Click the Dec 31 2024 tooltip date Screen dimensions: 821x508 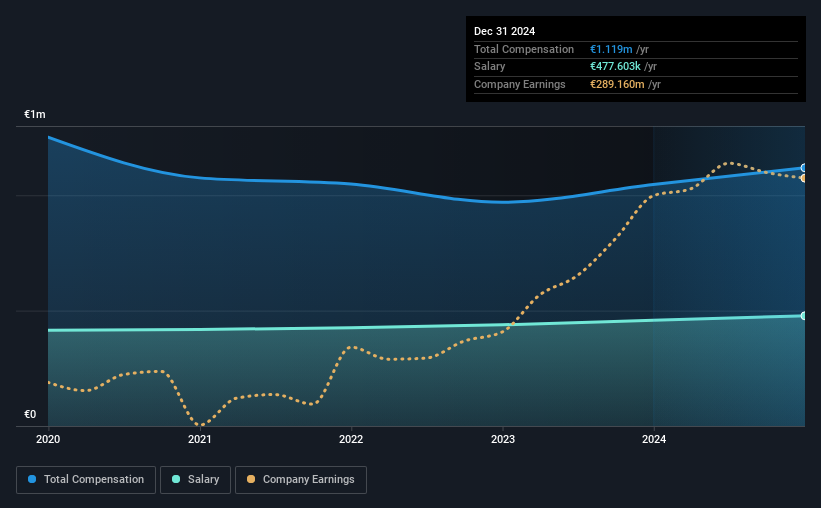(x=504, y=31)
